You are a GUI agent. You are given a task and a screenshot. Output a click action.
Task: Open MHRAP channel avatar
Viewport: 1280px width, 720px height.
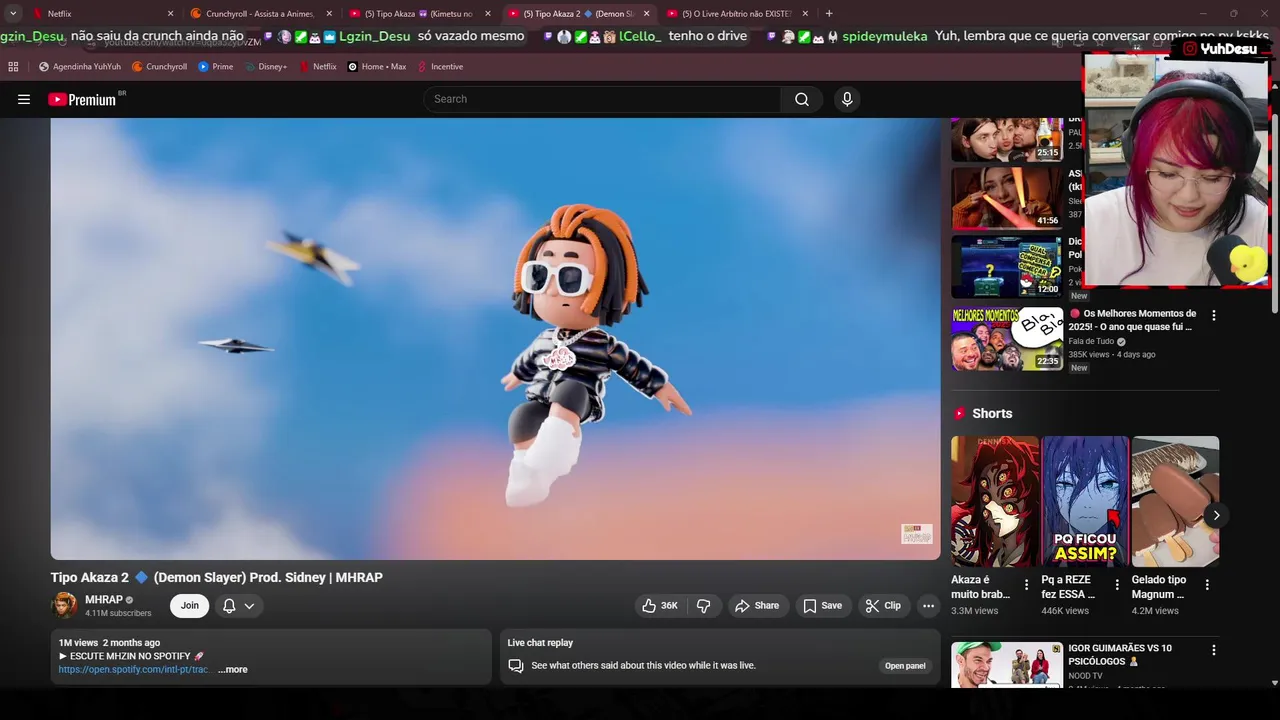point(64,606)
